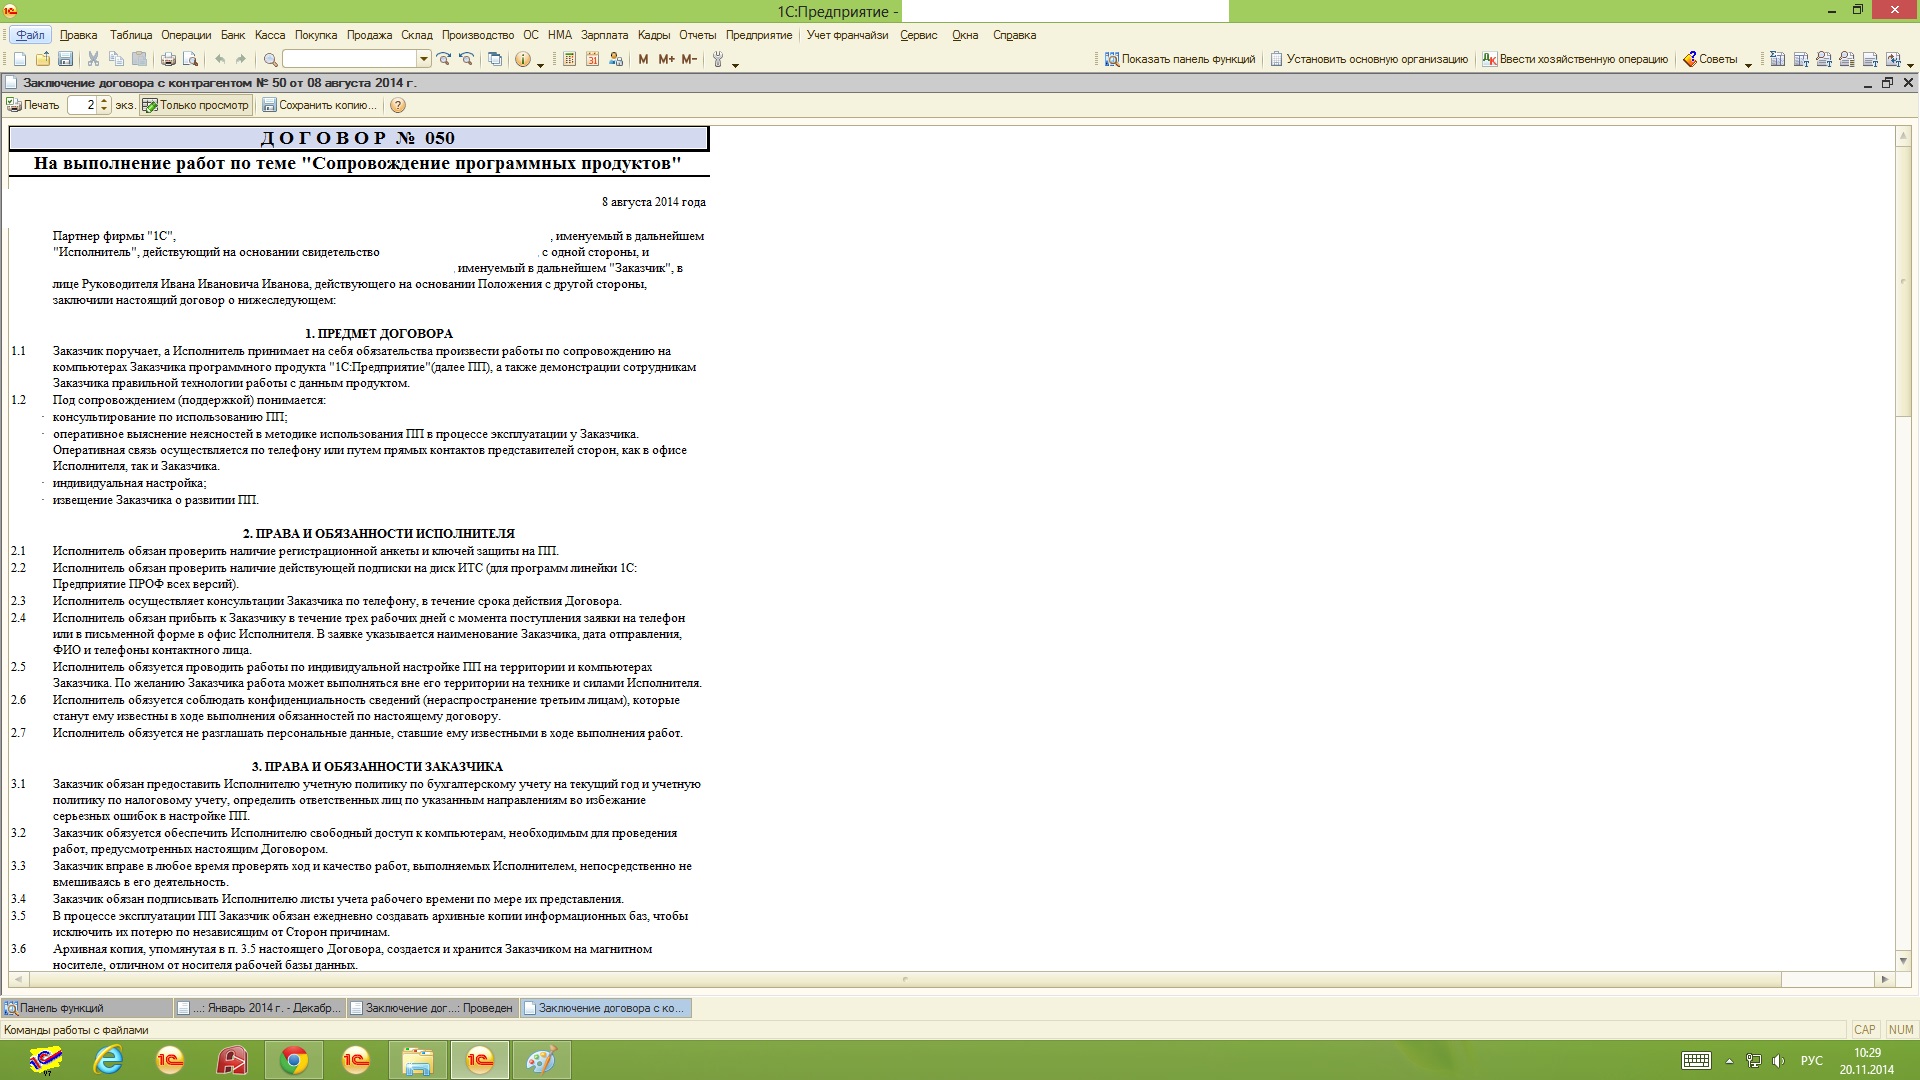Redo the last action
The width and height of the screenshot is (1920, 1080).
[x=241, y=59]
